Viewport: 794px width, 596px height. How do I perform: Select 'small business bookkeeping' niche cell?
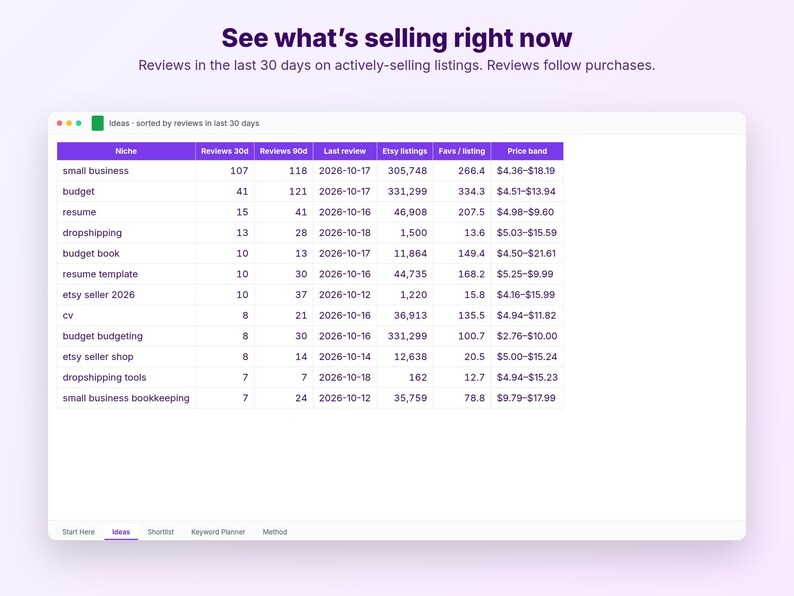point(126,398)
